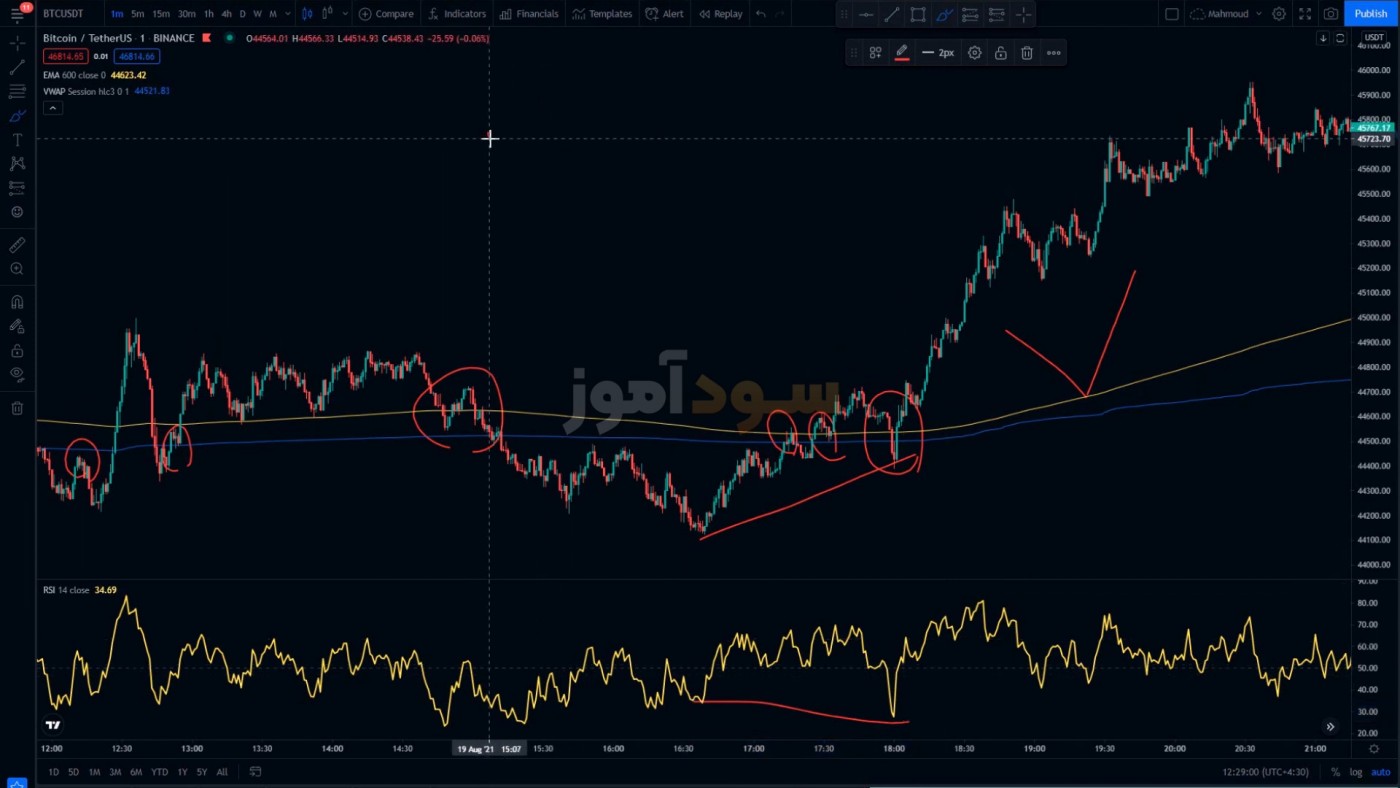Switch to the 5m timeframe
This screenshot has width=1400, height=788.
[137, 14]
